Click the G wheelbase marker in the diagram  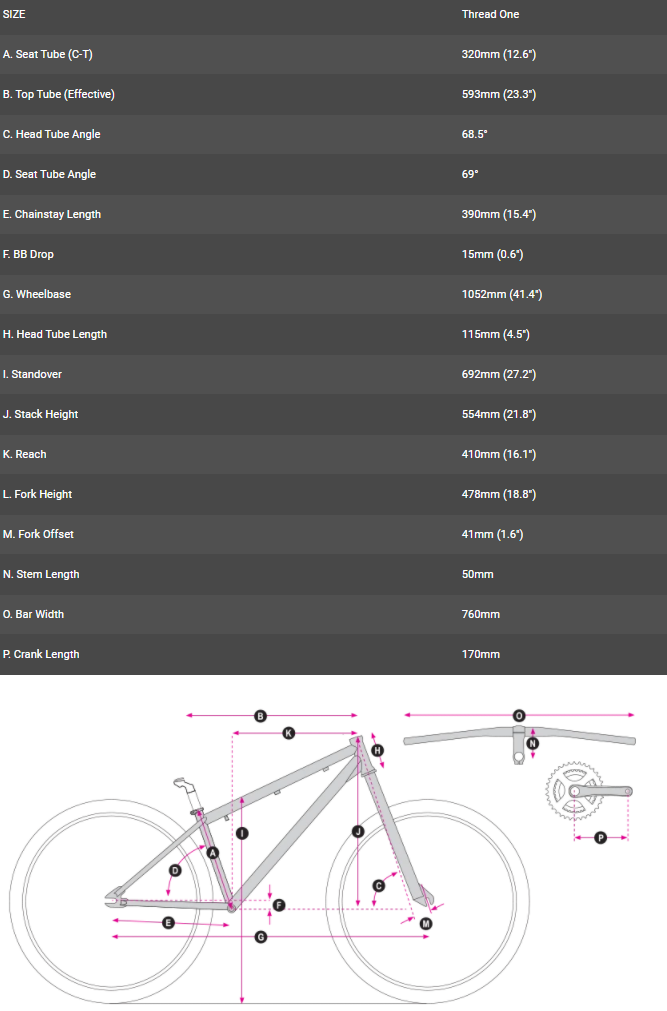(261, 937)
